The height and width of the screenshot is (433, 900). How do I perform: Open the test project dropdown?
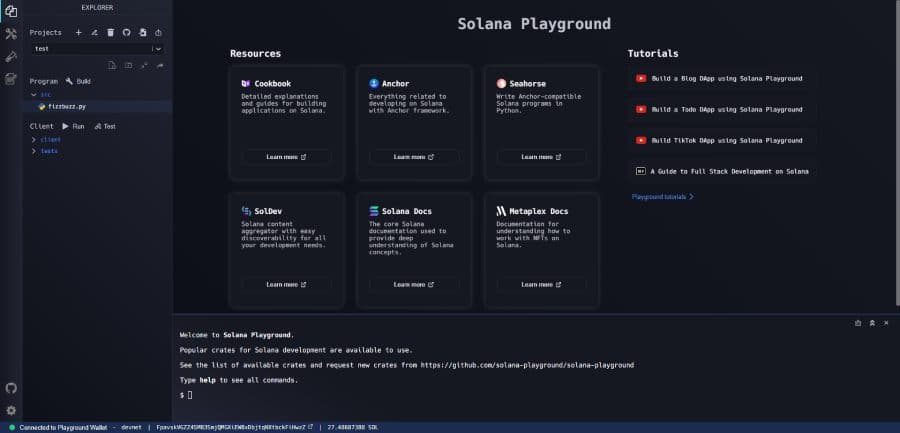[97, 49]
